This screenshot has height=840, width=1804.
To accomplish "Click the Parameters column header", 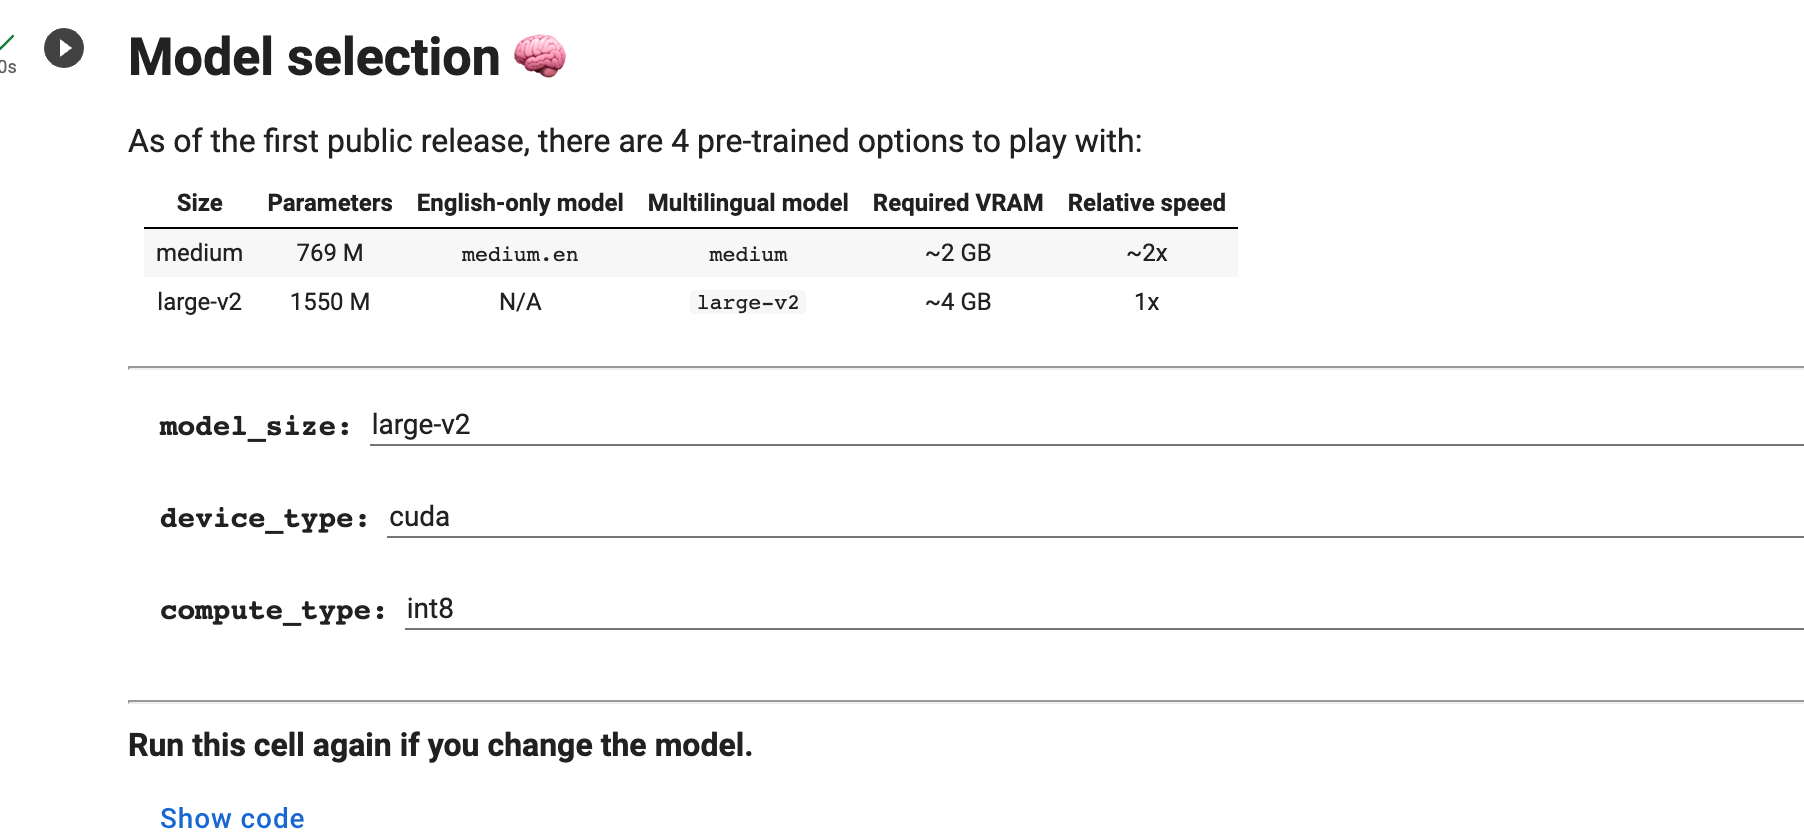I will tap(328, 202).
